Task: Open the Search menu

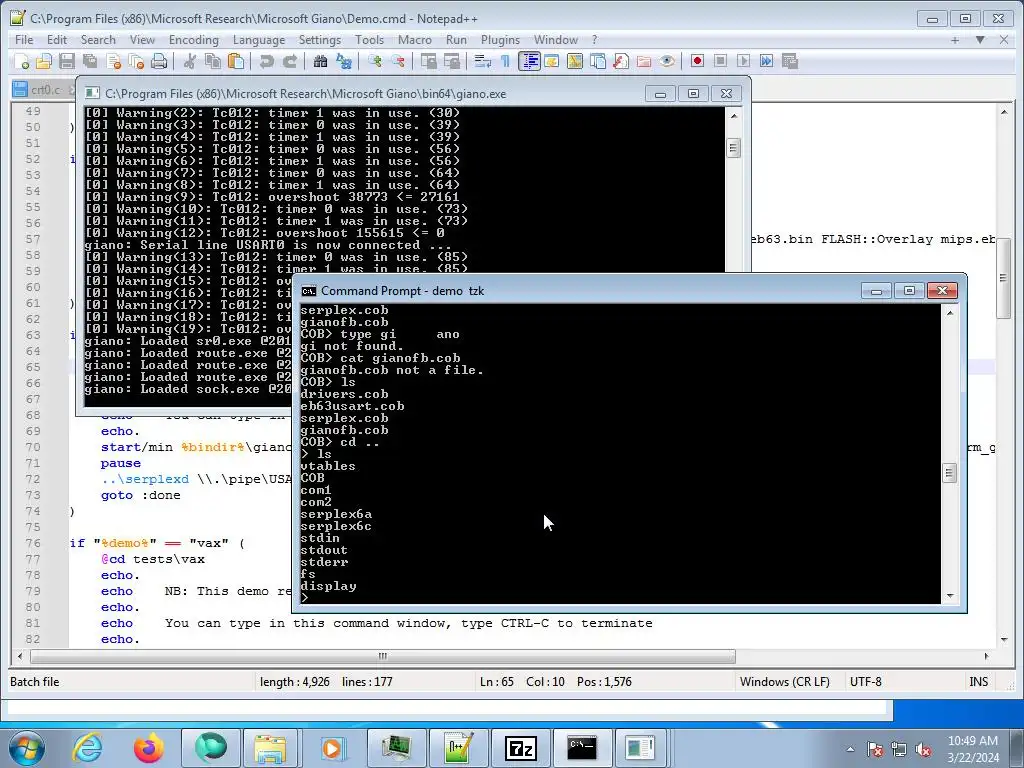Action: point(98,40)
